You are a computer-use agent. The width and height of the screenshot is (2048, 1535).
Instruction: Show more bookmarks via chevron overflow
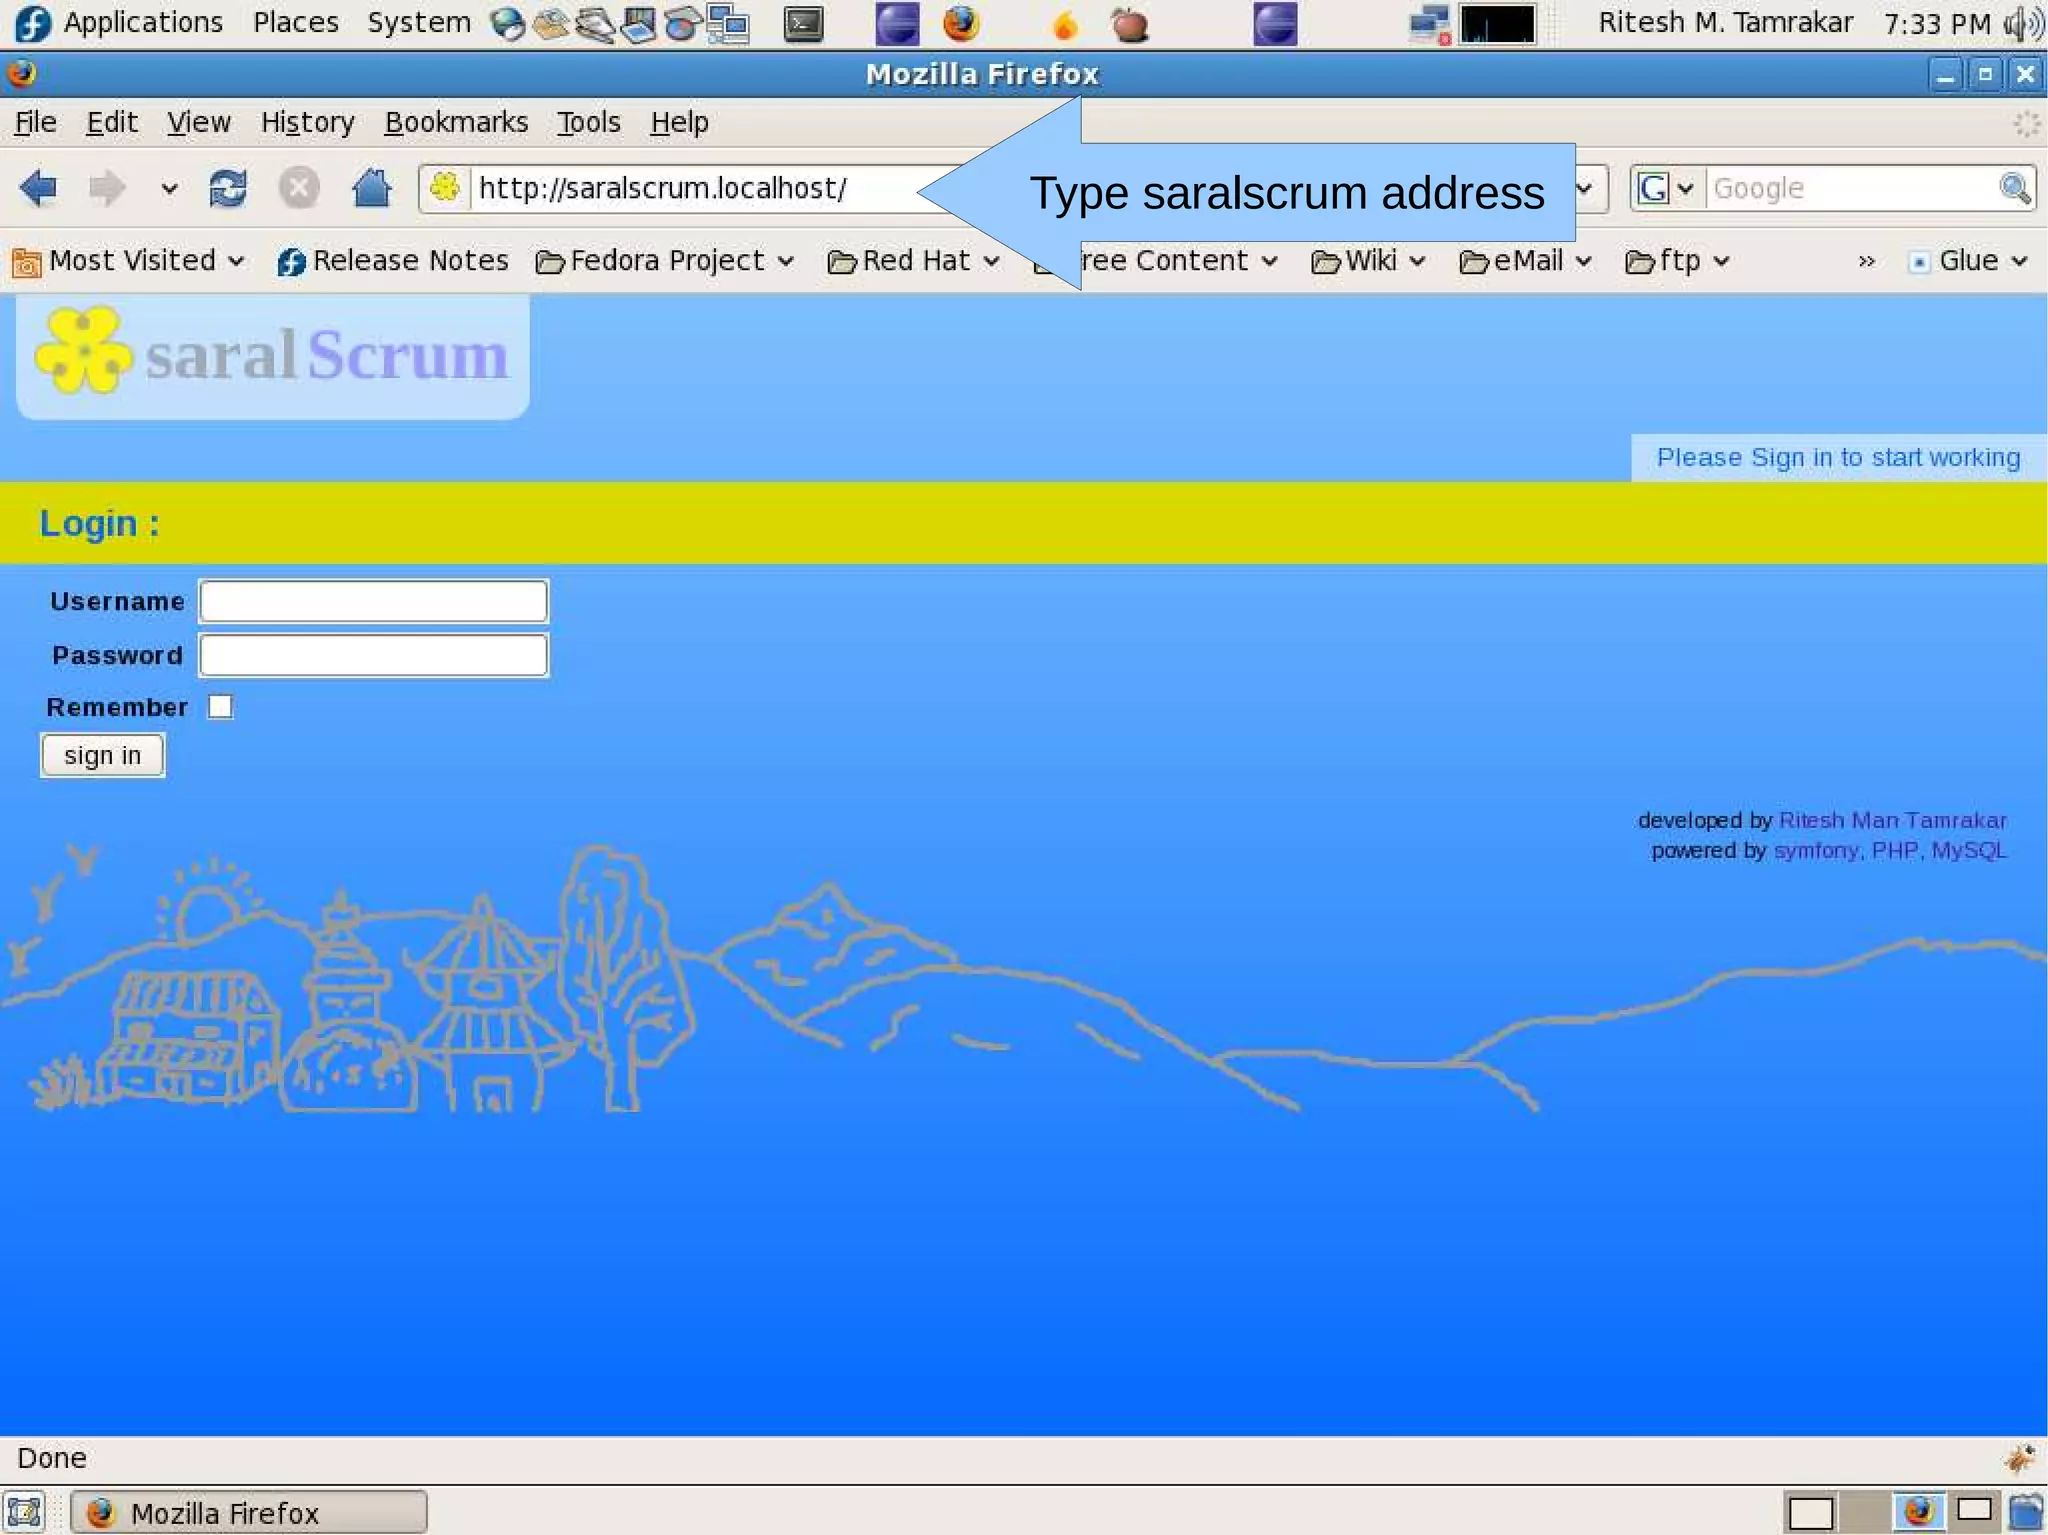tap(1865, 261)
